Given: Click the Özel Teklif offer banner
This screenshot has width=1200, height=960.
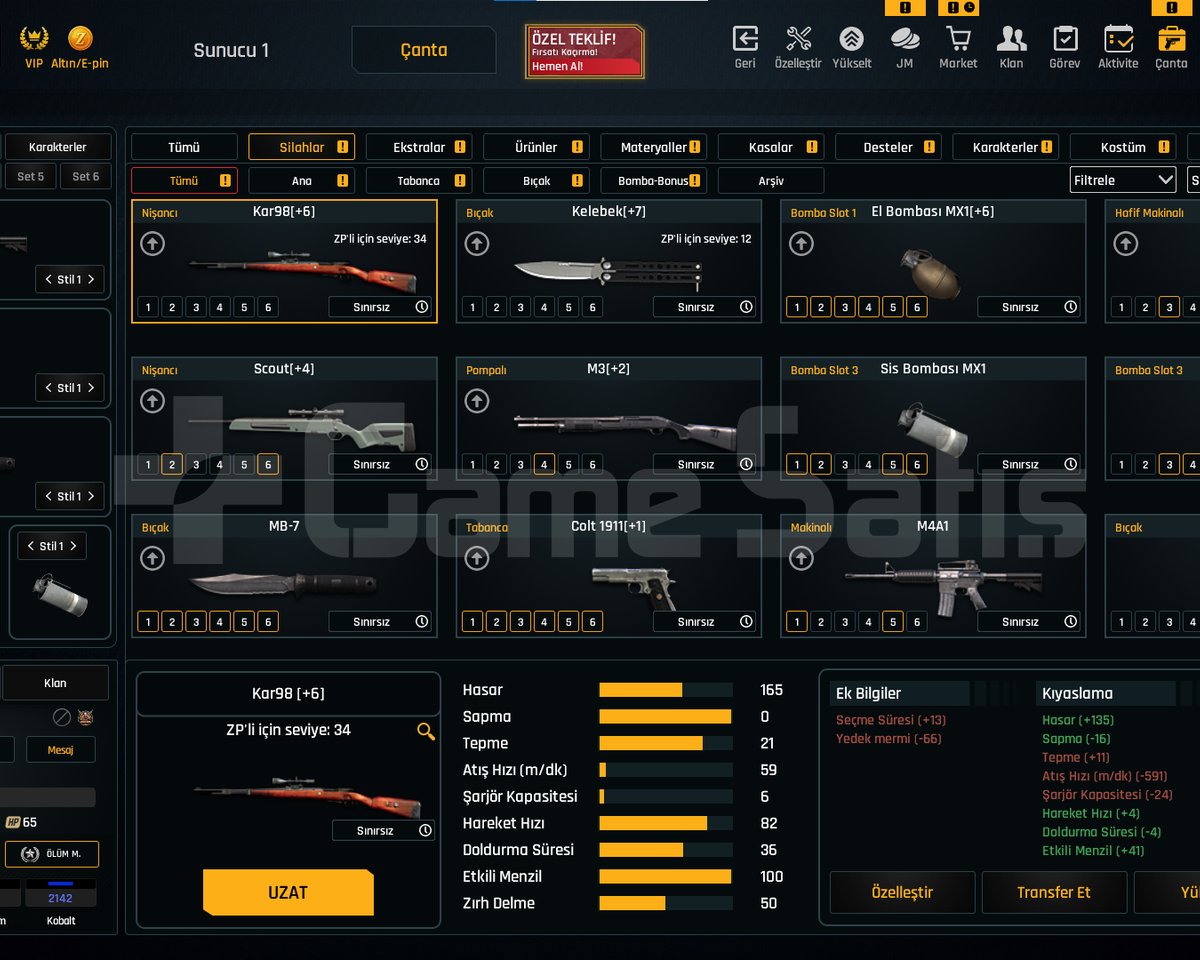Looking at the screenshot, I should (x=585, y=52).
